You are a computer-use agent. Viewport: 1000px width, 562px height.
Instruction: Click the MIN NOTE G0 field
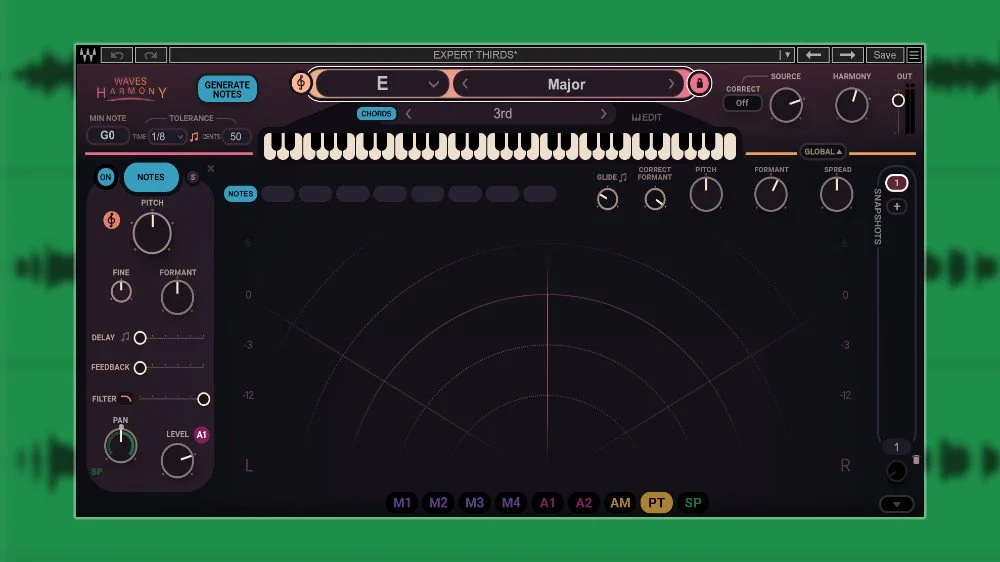(x=107, y=135)
